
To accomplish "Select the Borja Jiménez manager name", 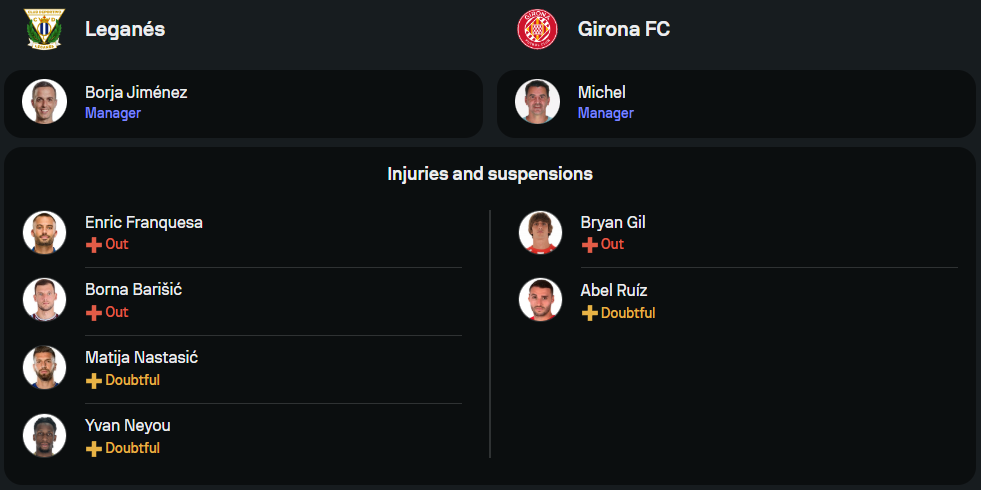I will click(136, 93).
